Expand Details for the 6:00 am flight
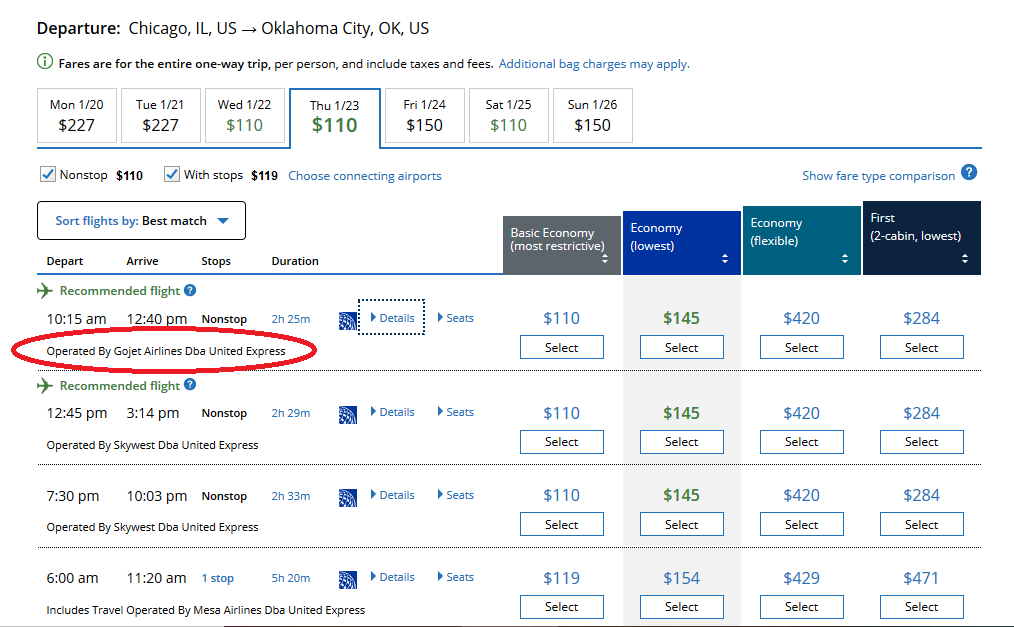Screen dimensions: 1014x627 click(393, 577)
